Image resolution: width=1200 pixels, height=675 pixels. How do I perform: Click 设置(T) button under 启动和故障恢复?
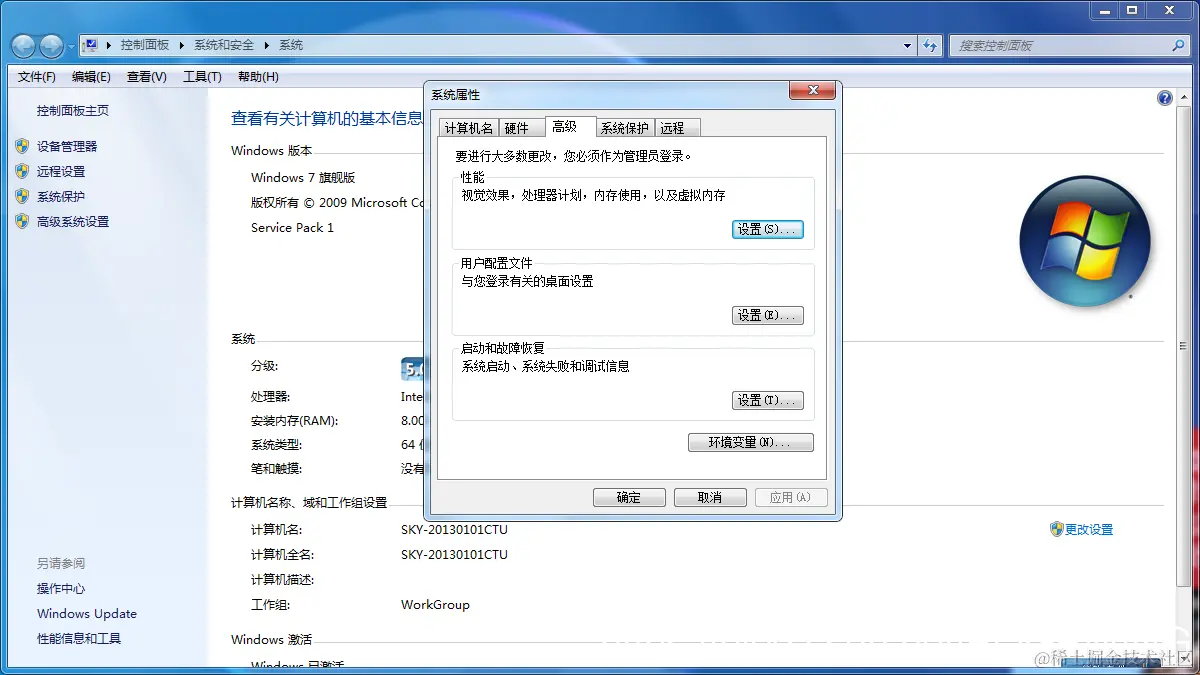[768, 400]
